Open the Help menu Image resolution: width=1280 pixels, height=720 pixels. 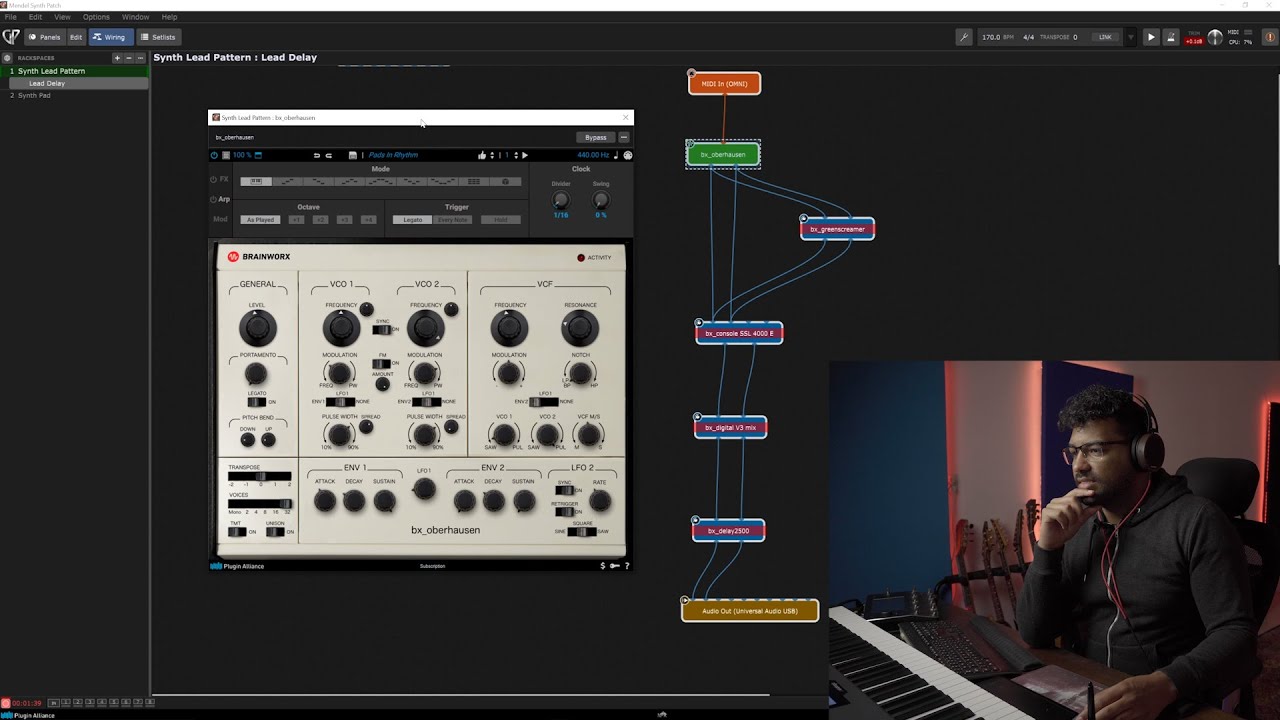(169, 17)
